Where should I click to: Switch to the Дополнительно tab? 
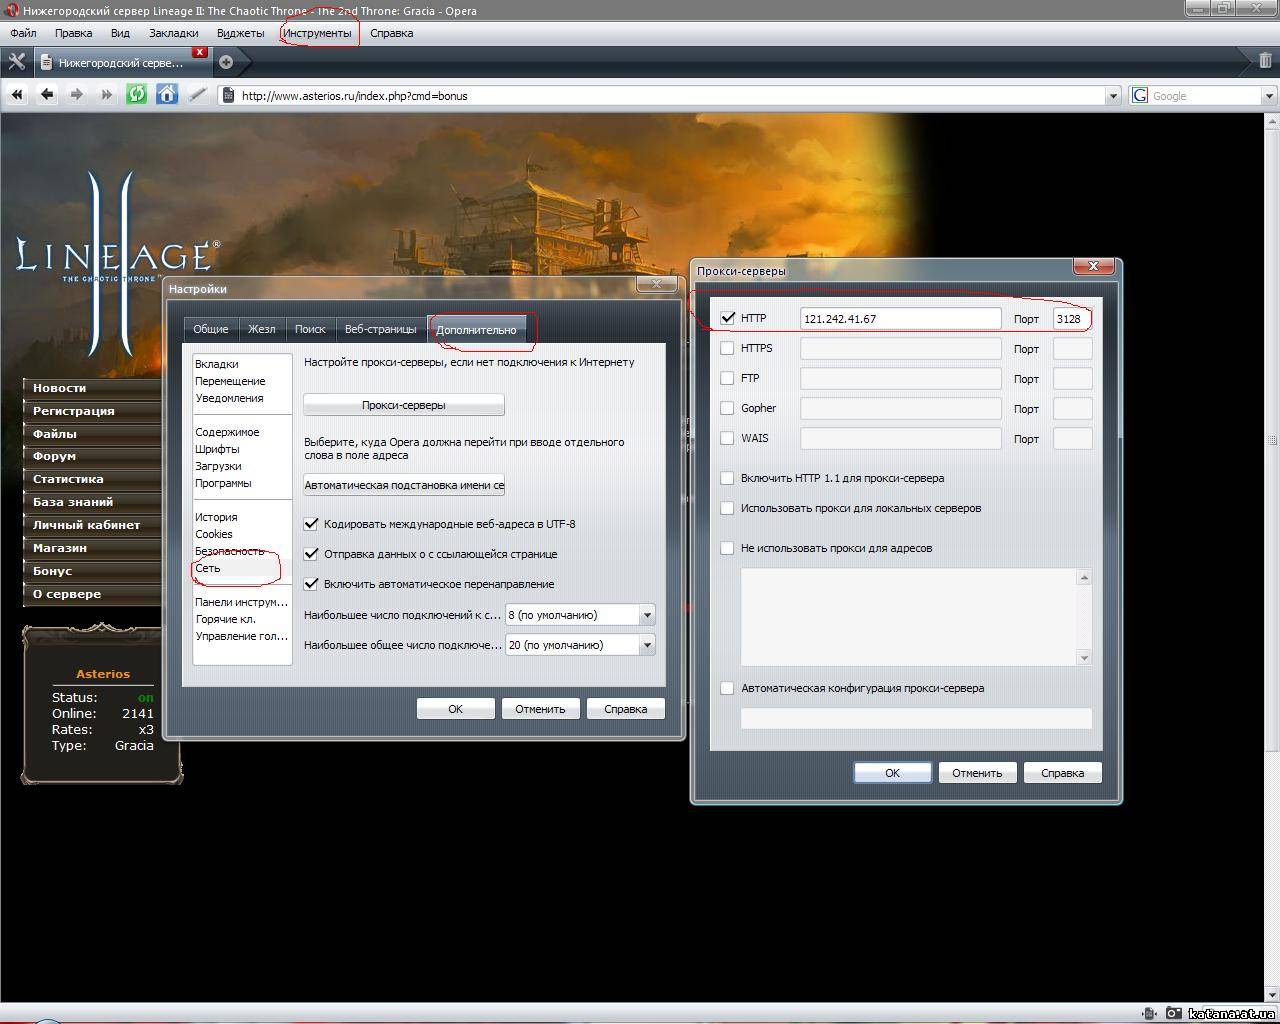[476, 329]
